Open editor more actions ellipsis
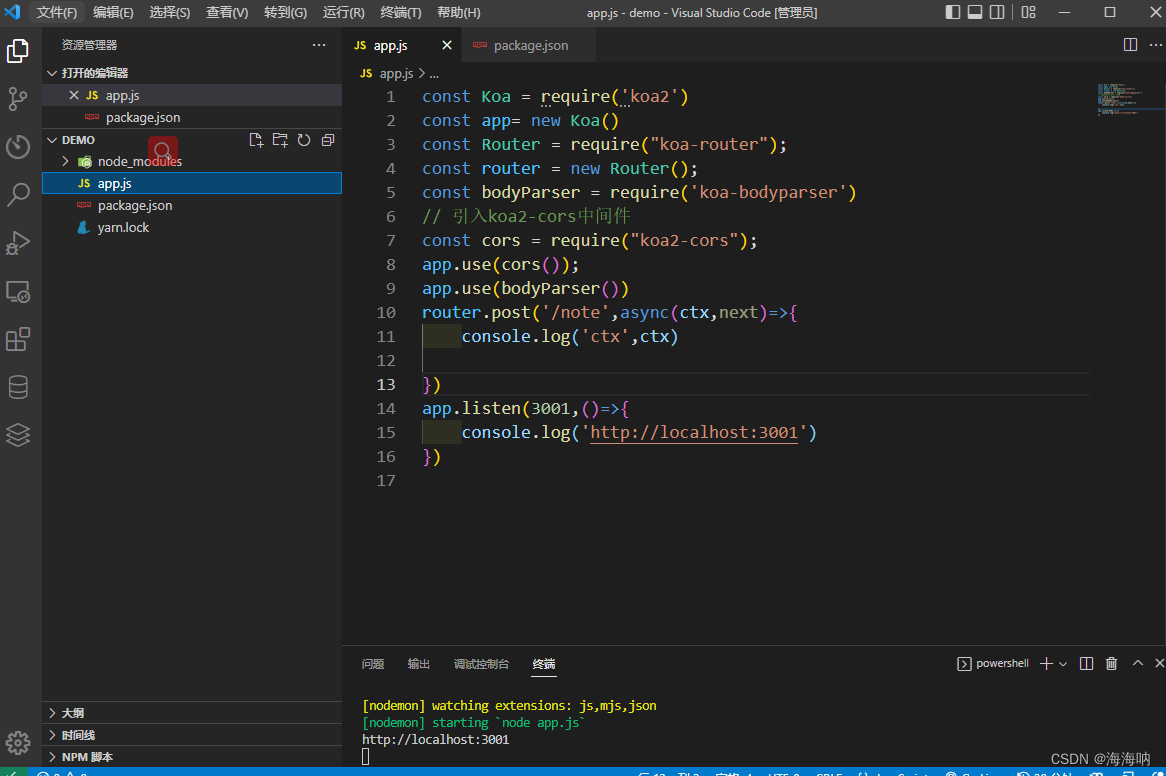Viewport: 1166px width, 776px height. [x=1156, y=45]
